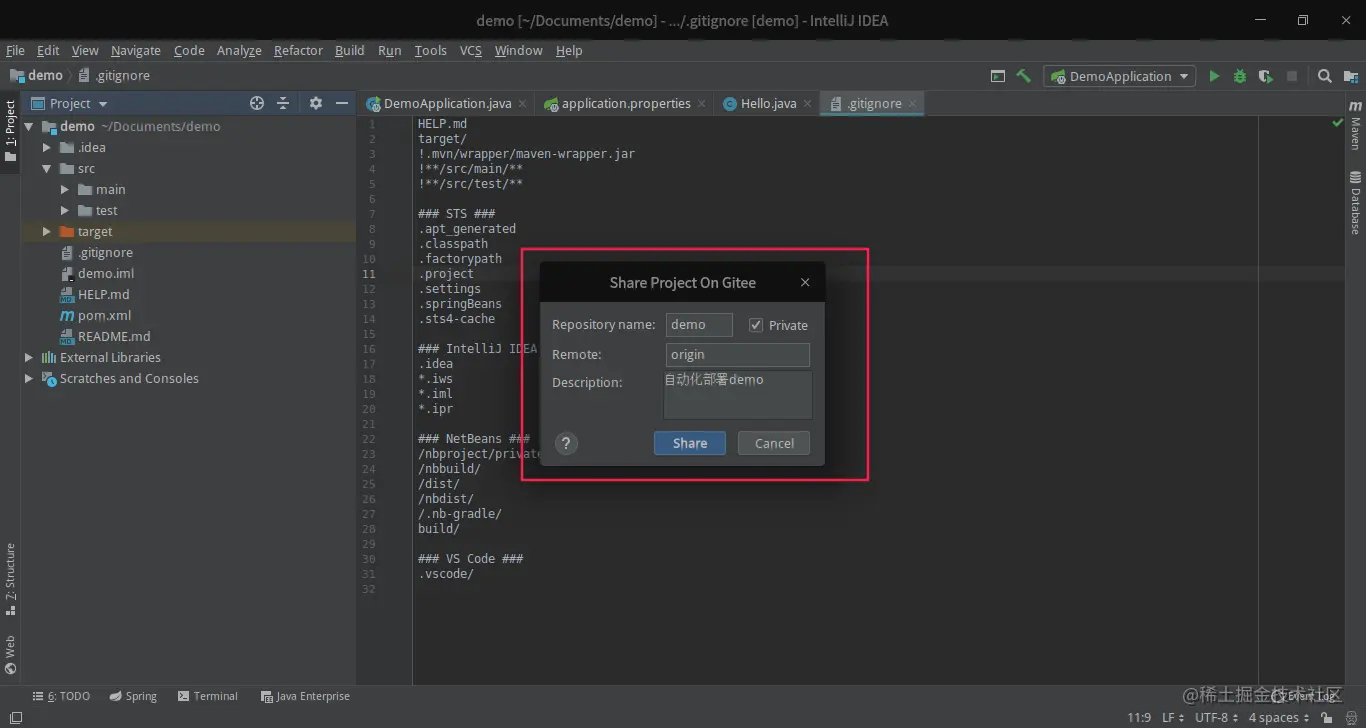Screen dimensions: 1366x728
Task: Click the demo breadcrumb in navigation bar
Action: [37, 76]
